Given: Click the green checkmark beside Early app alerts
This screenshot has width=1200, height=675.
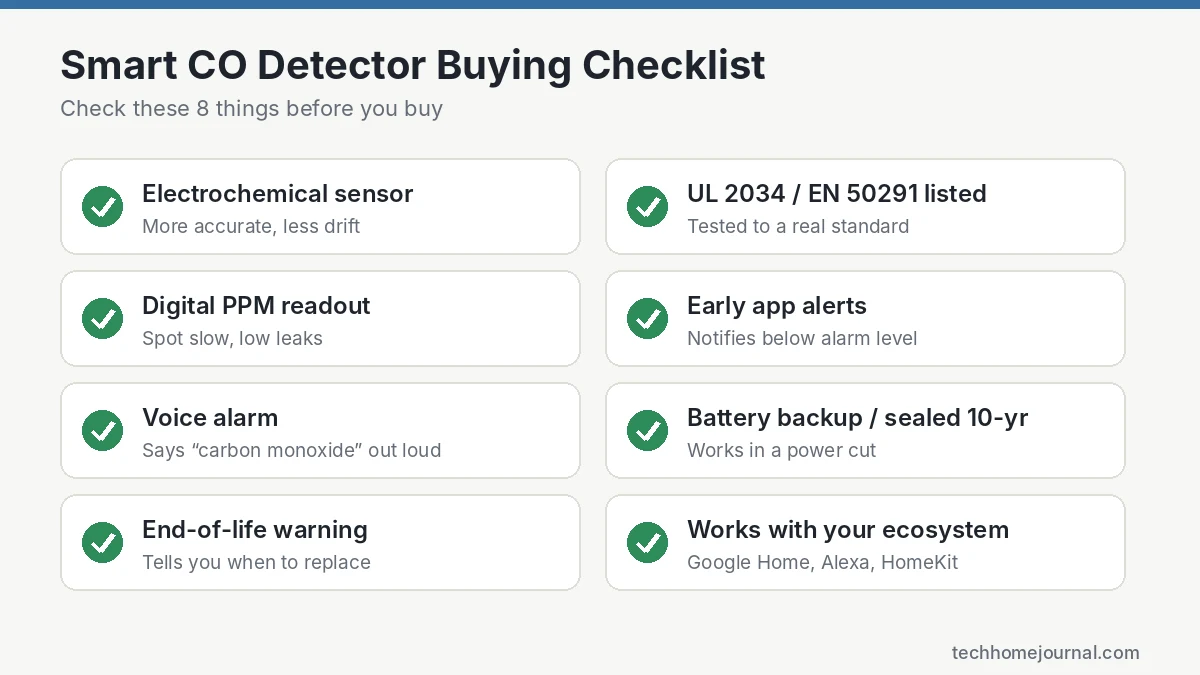Looking at the screenshot, I should click(x=647, y=319).
